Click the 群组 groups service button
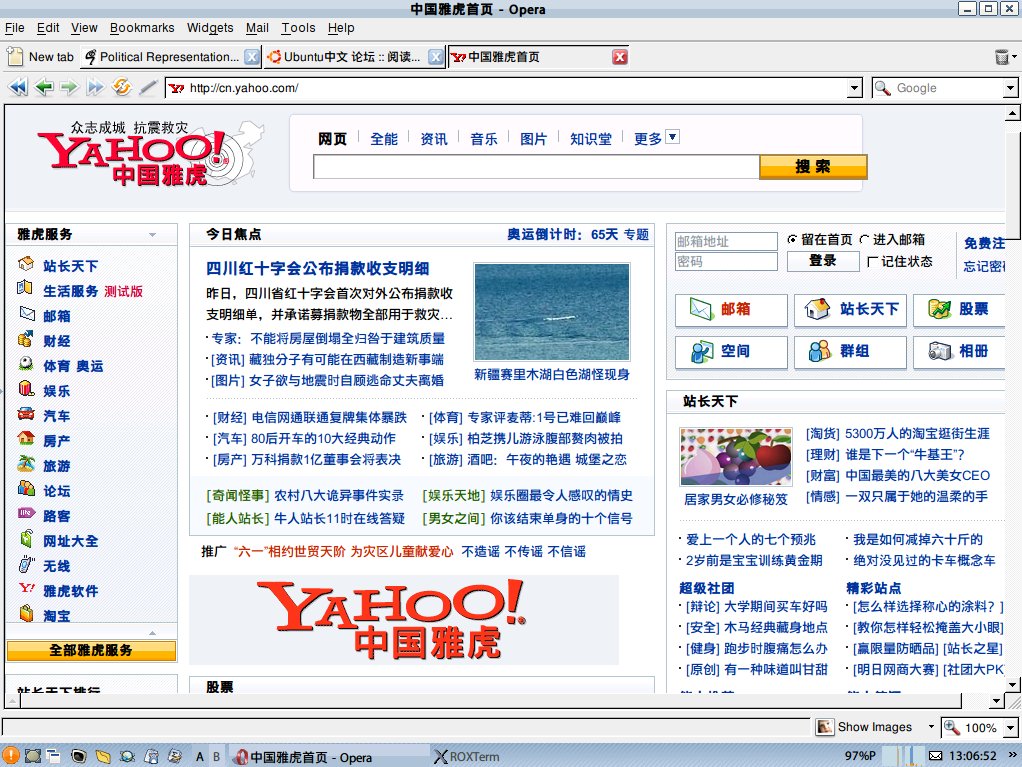The height and width of the screenshot is (767, 1022). pos(850,352)
